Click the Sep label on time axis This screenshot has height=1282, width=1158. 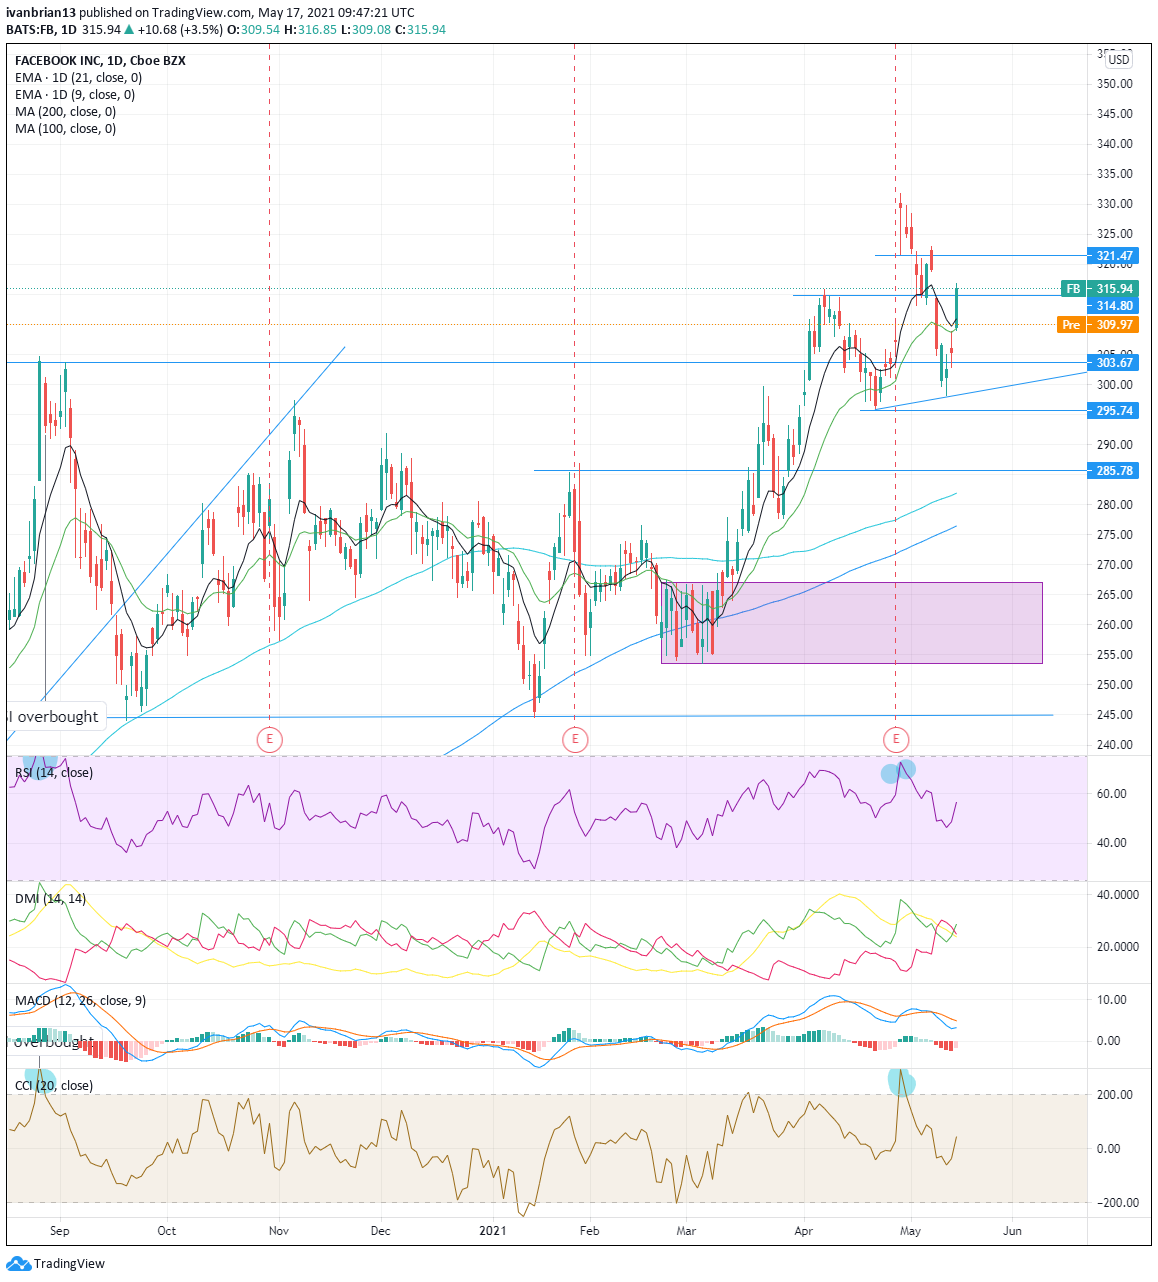[59, 1231]
